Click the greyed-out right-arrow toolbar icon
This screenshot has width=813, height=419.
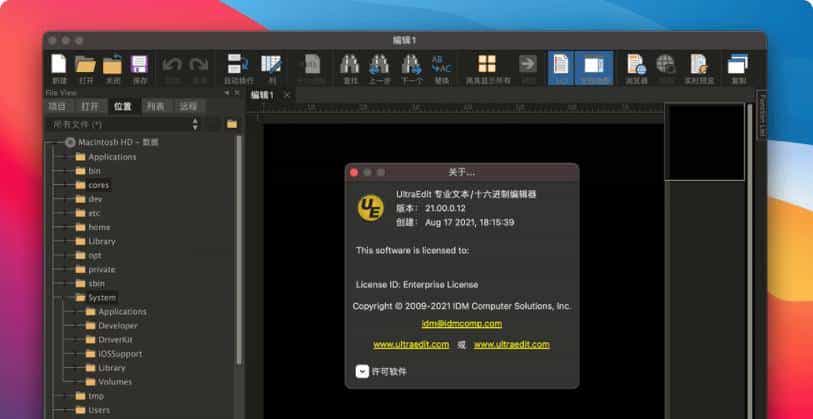[x=528, y=64]
